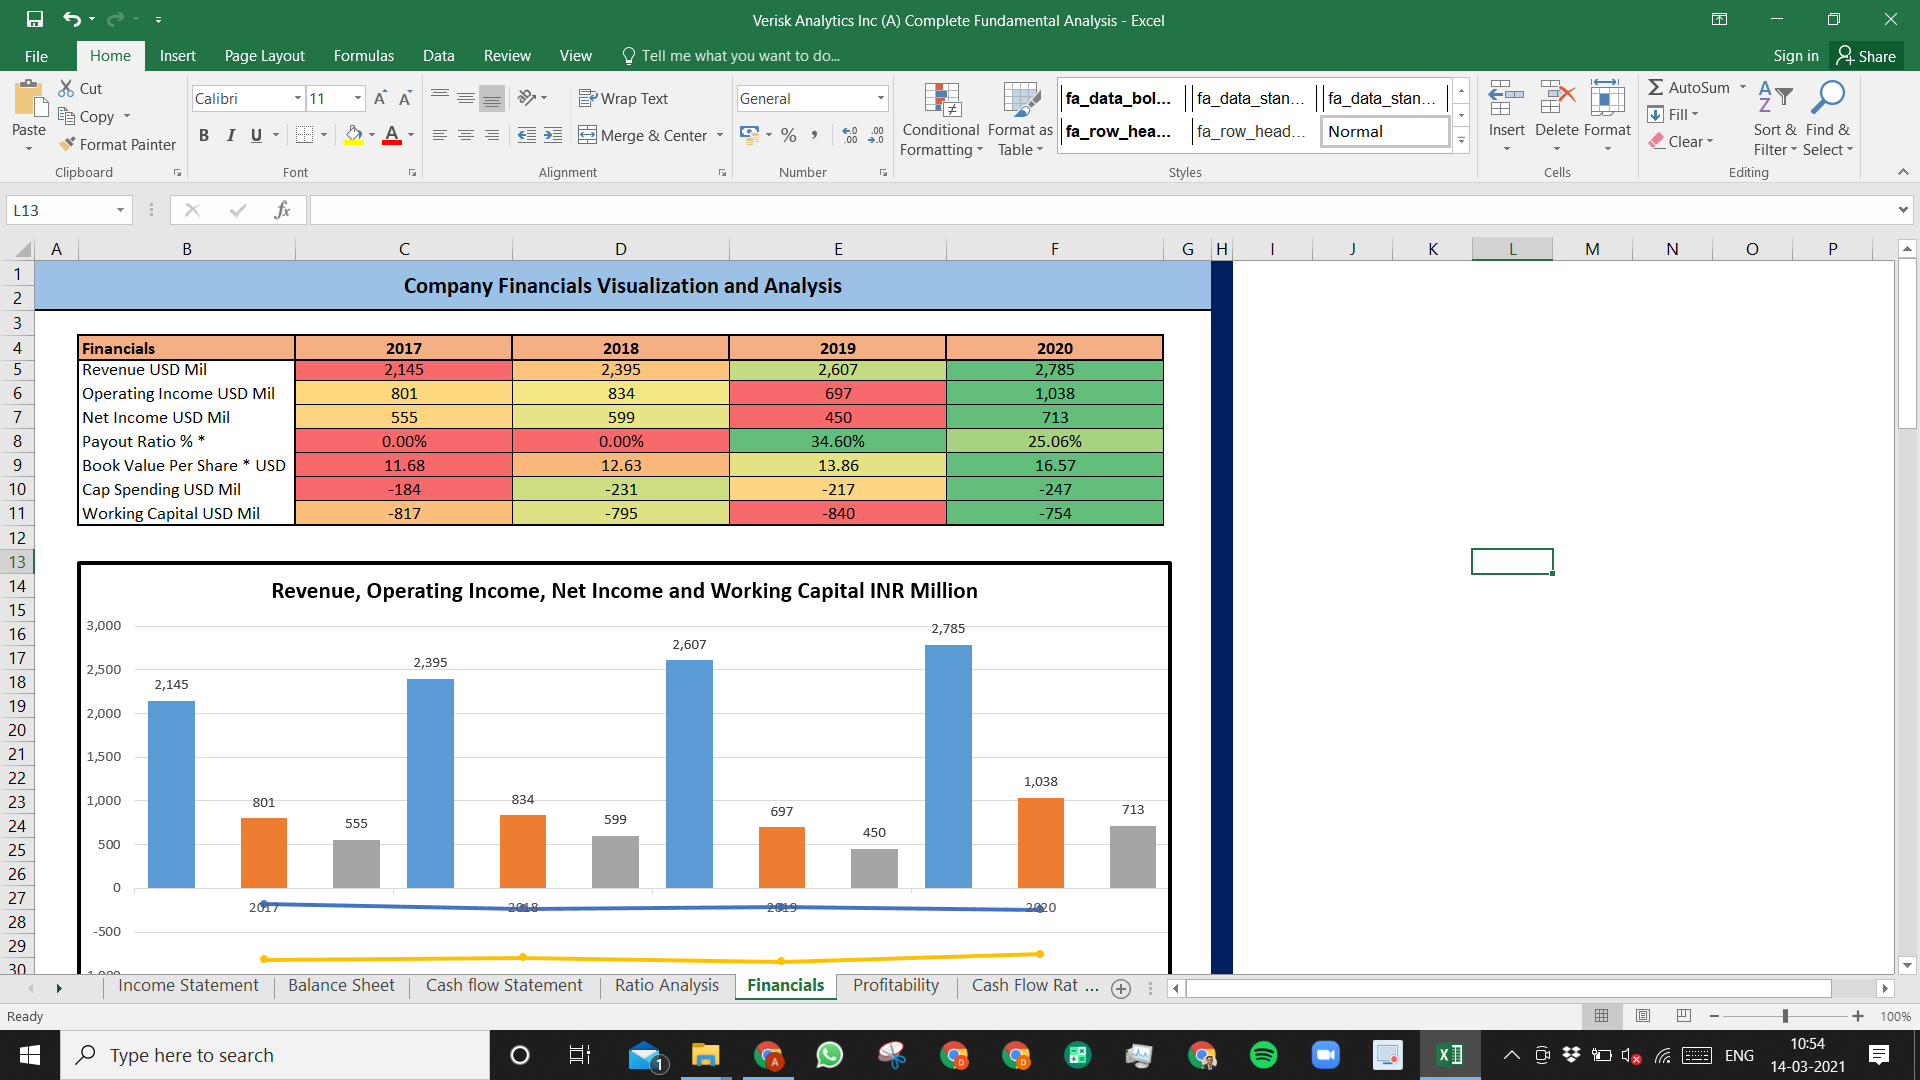Open the Accounting Number Format icon
The height and width of the screenshot is (1080, 1920).
(750, 135)
